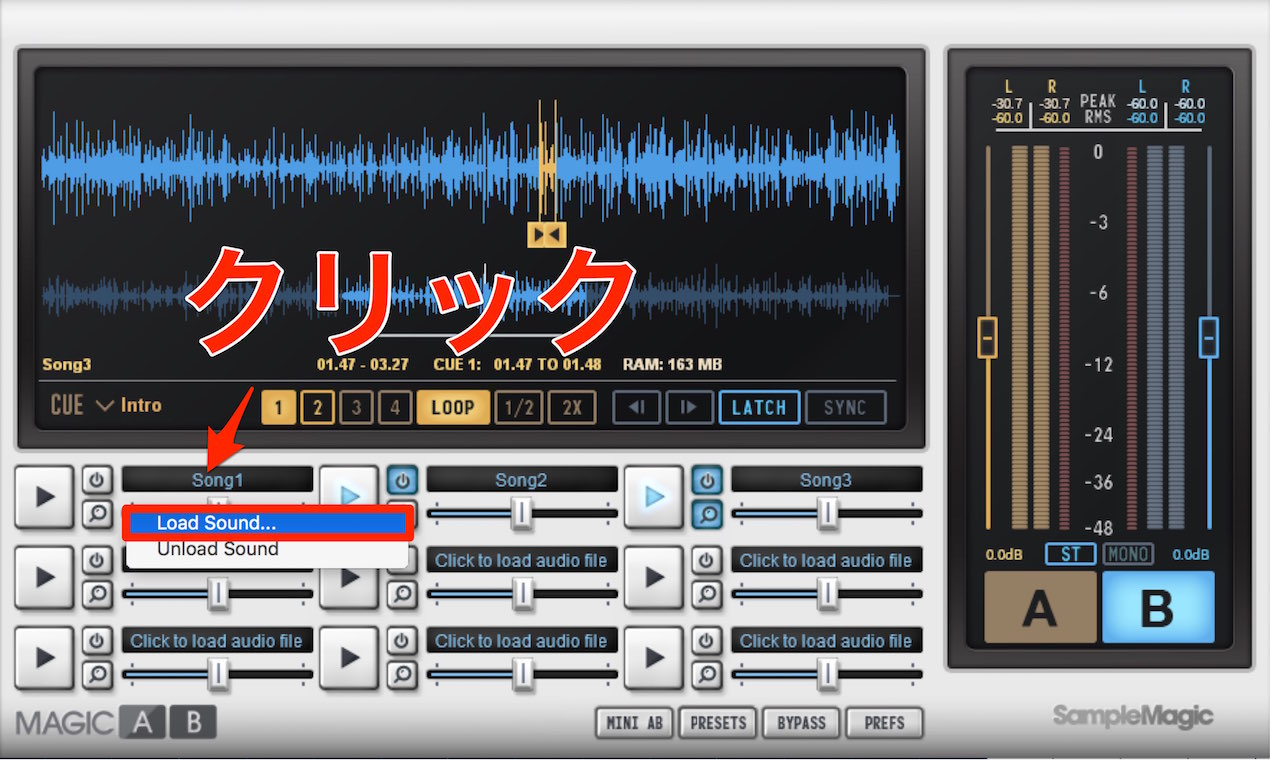Click the yellow loop marker handle on waveform
Screen dimensions: 1270x760
coord(547,235)
